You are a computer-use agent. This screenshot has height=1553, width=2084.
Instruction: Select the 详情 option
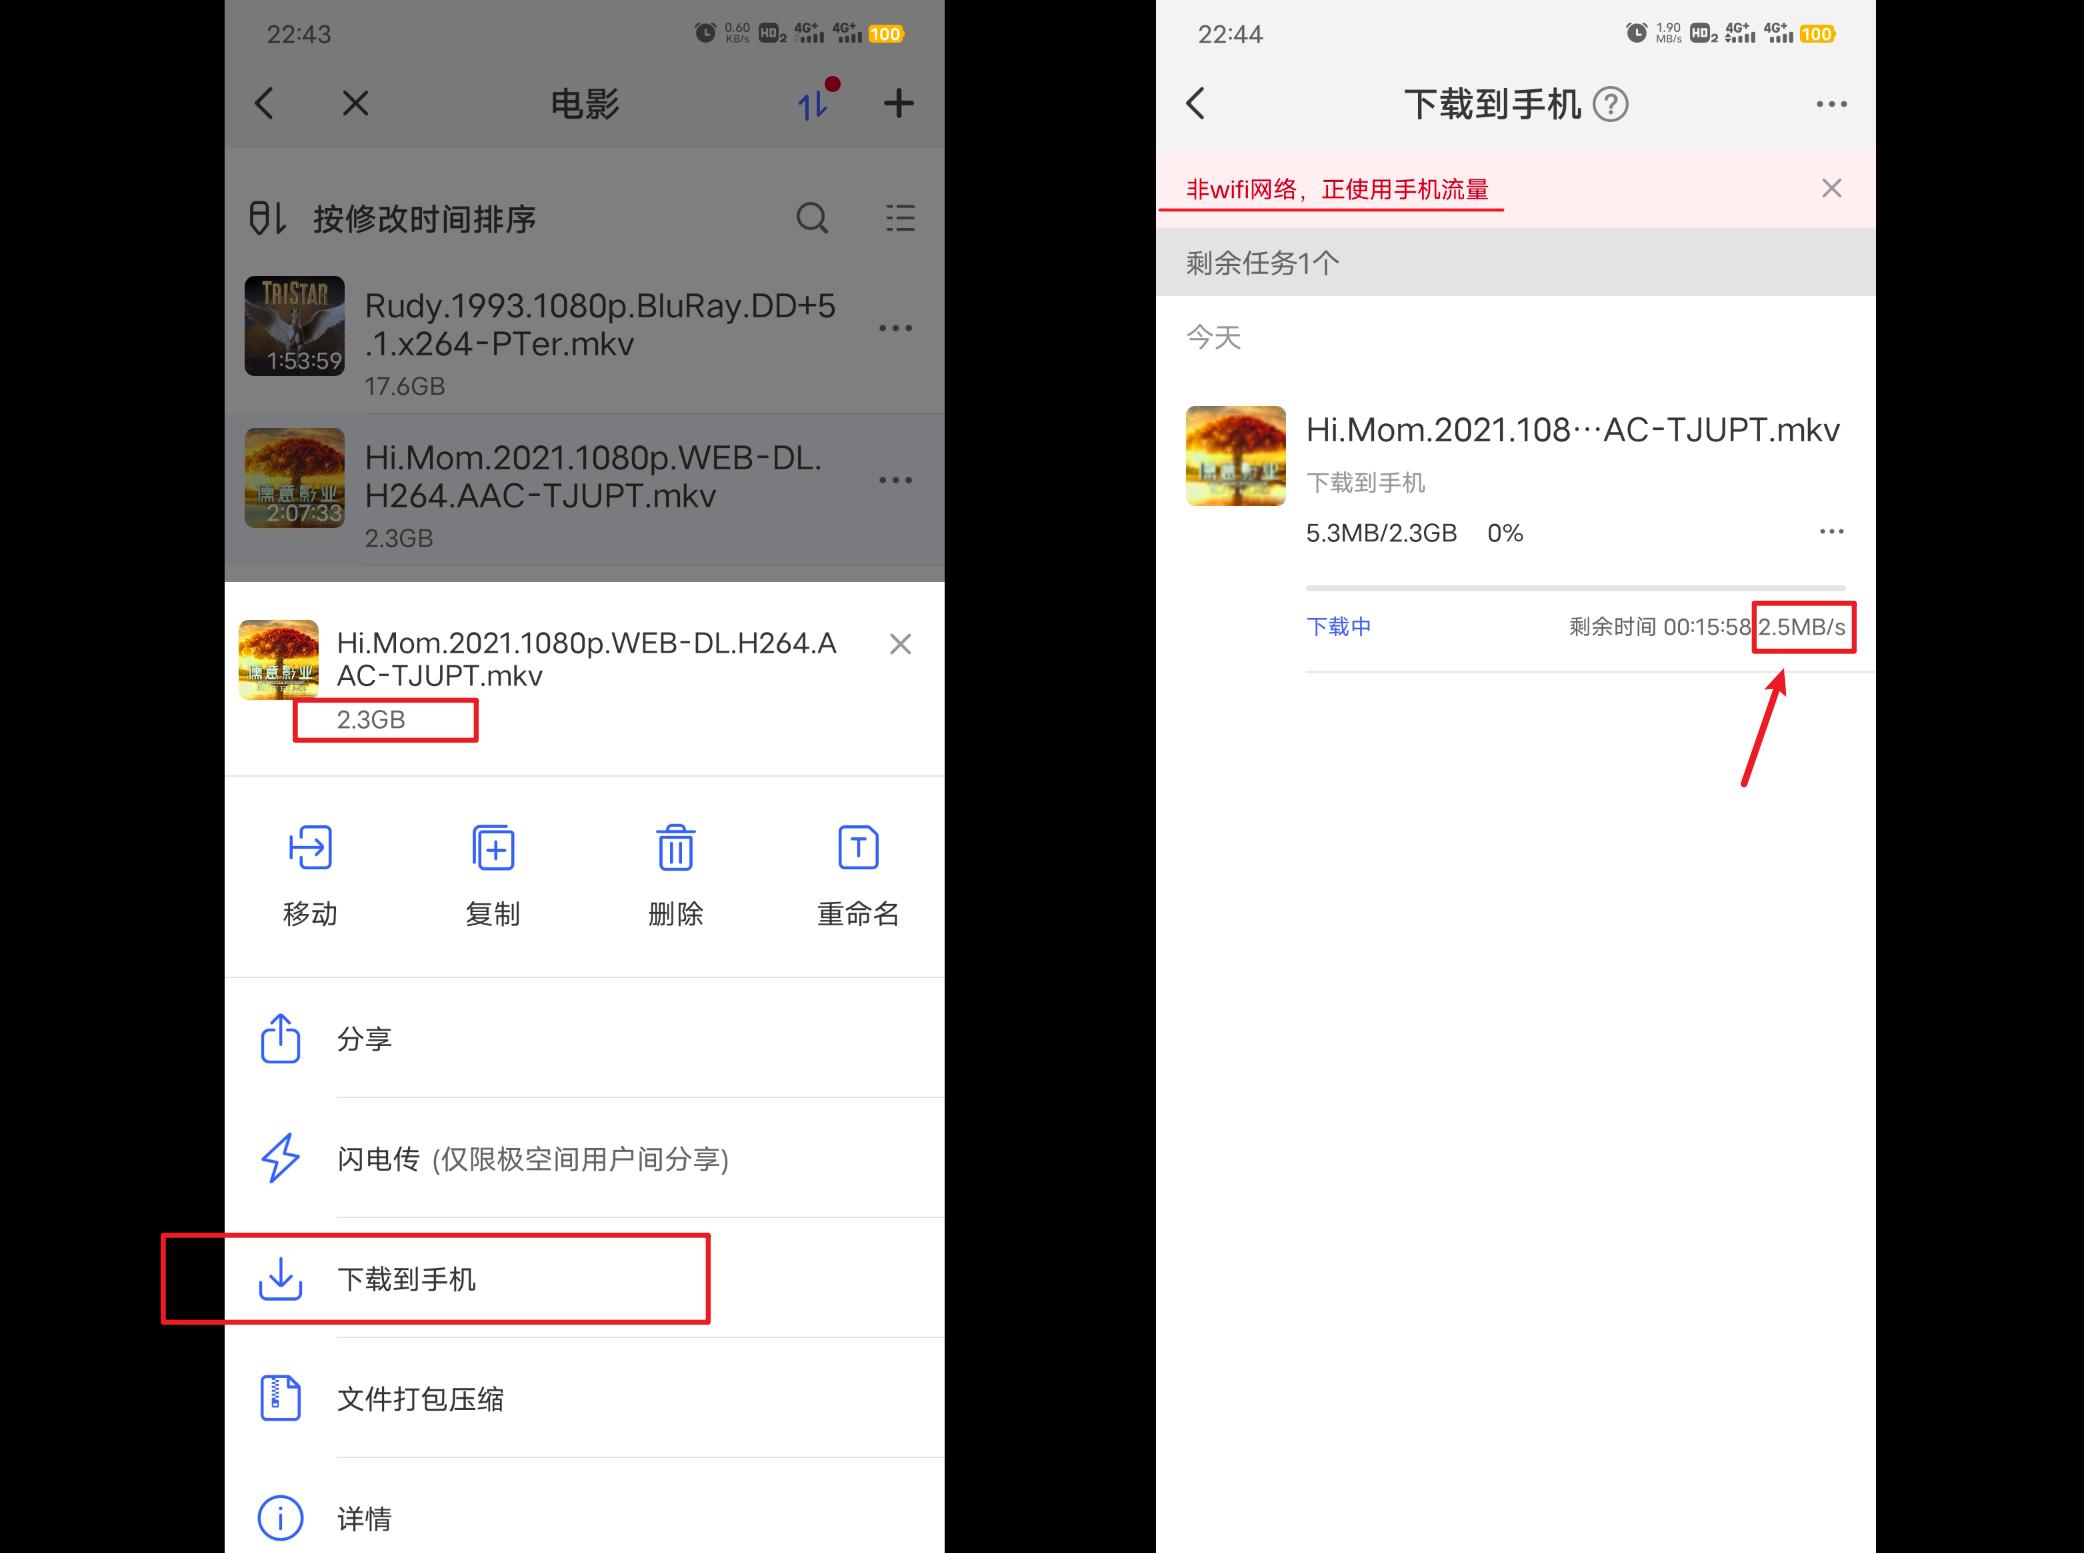364,1518
